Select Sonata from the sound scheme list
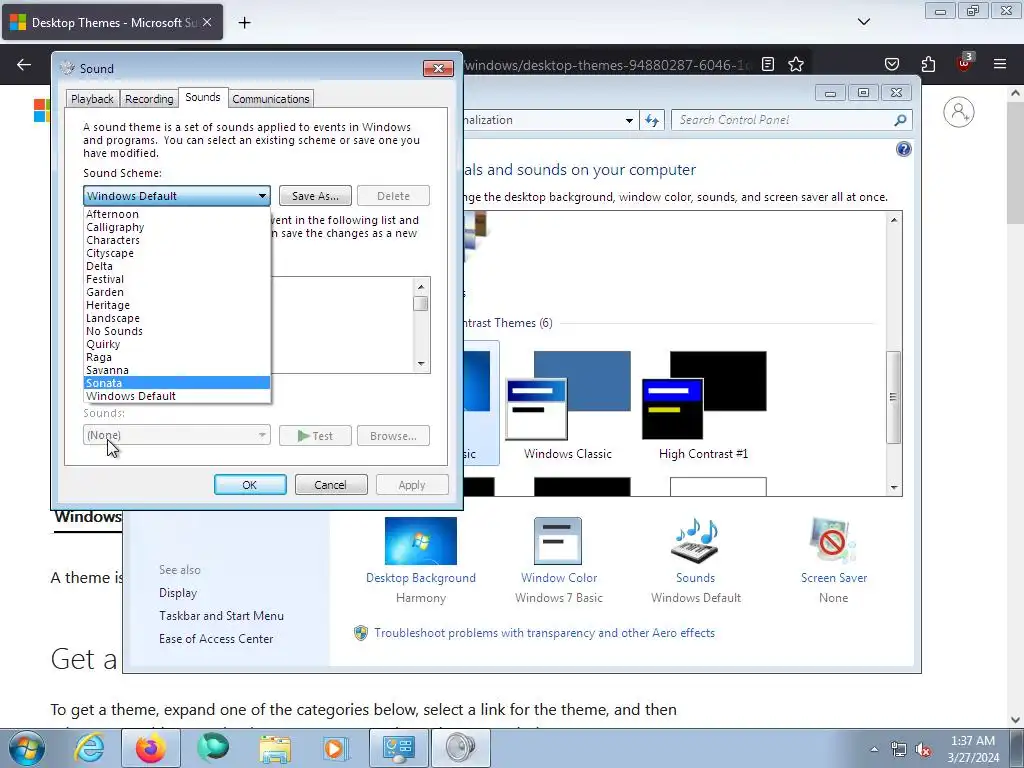 click(x=177, y=383)
